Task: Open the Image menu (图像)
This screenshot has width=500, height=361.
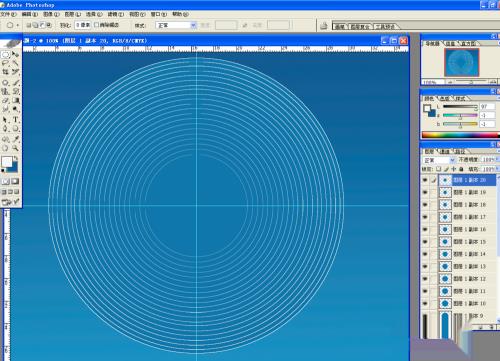Action: click(x=51, y=14)
